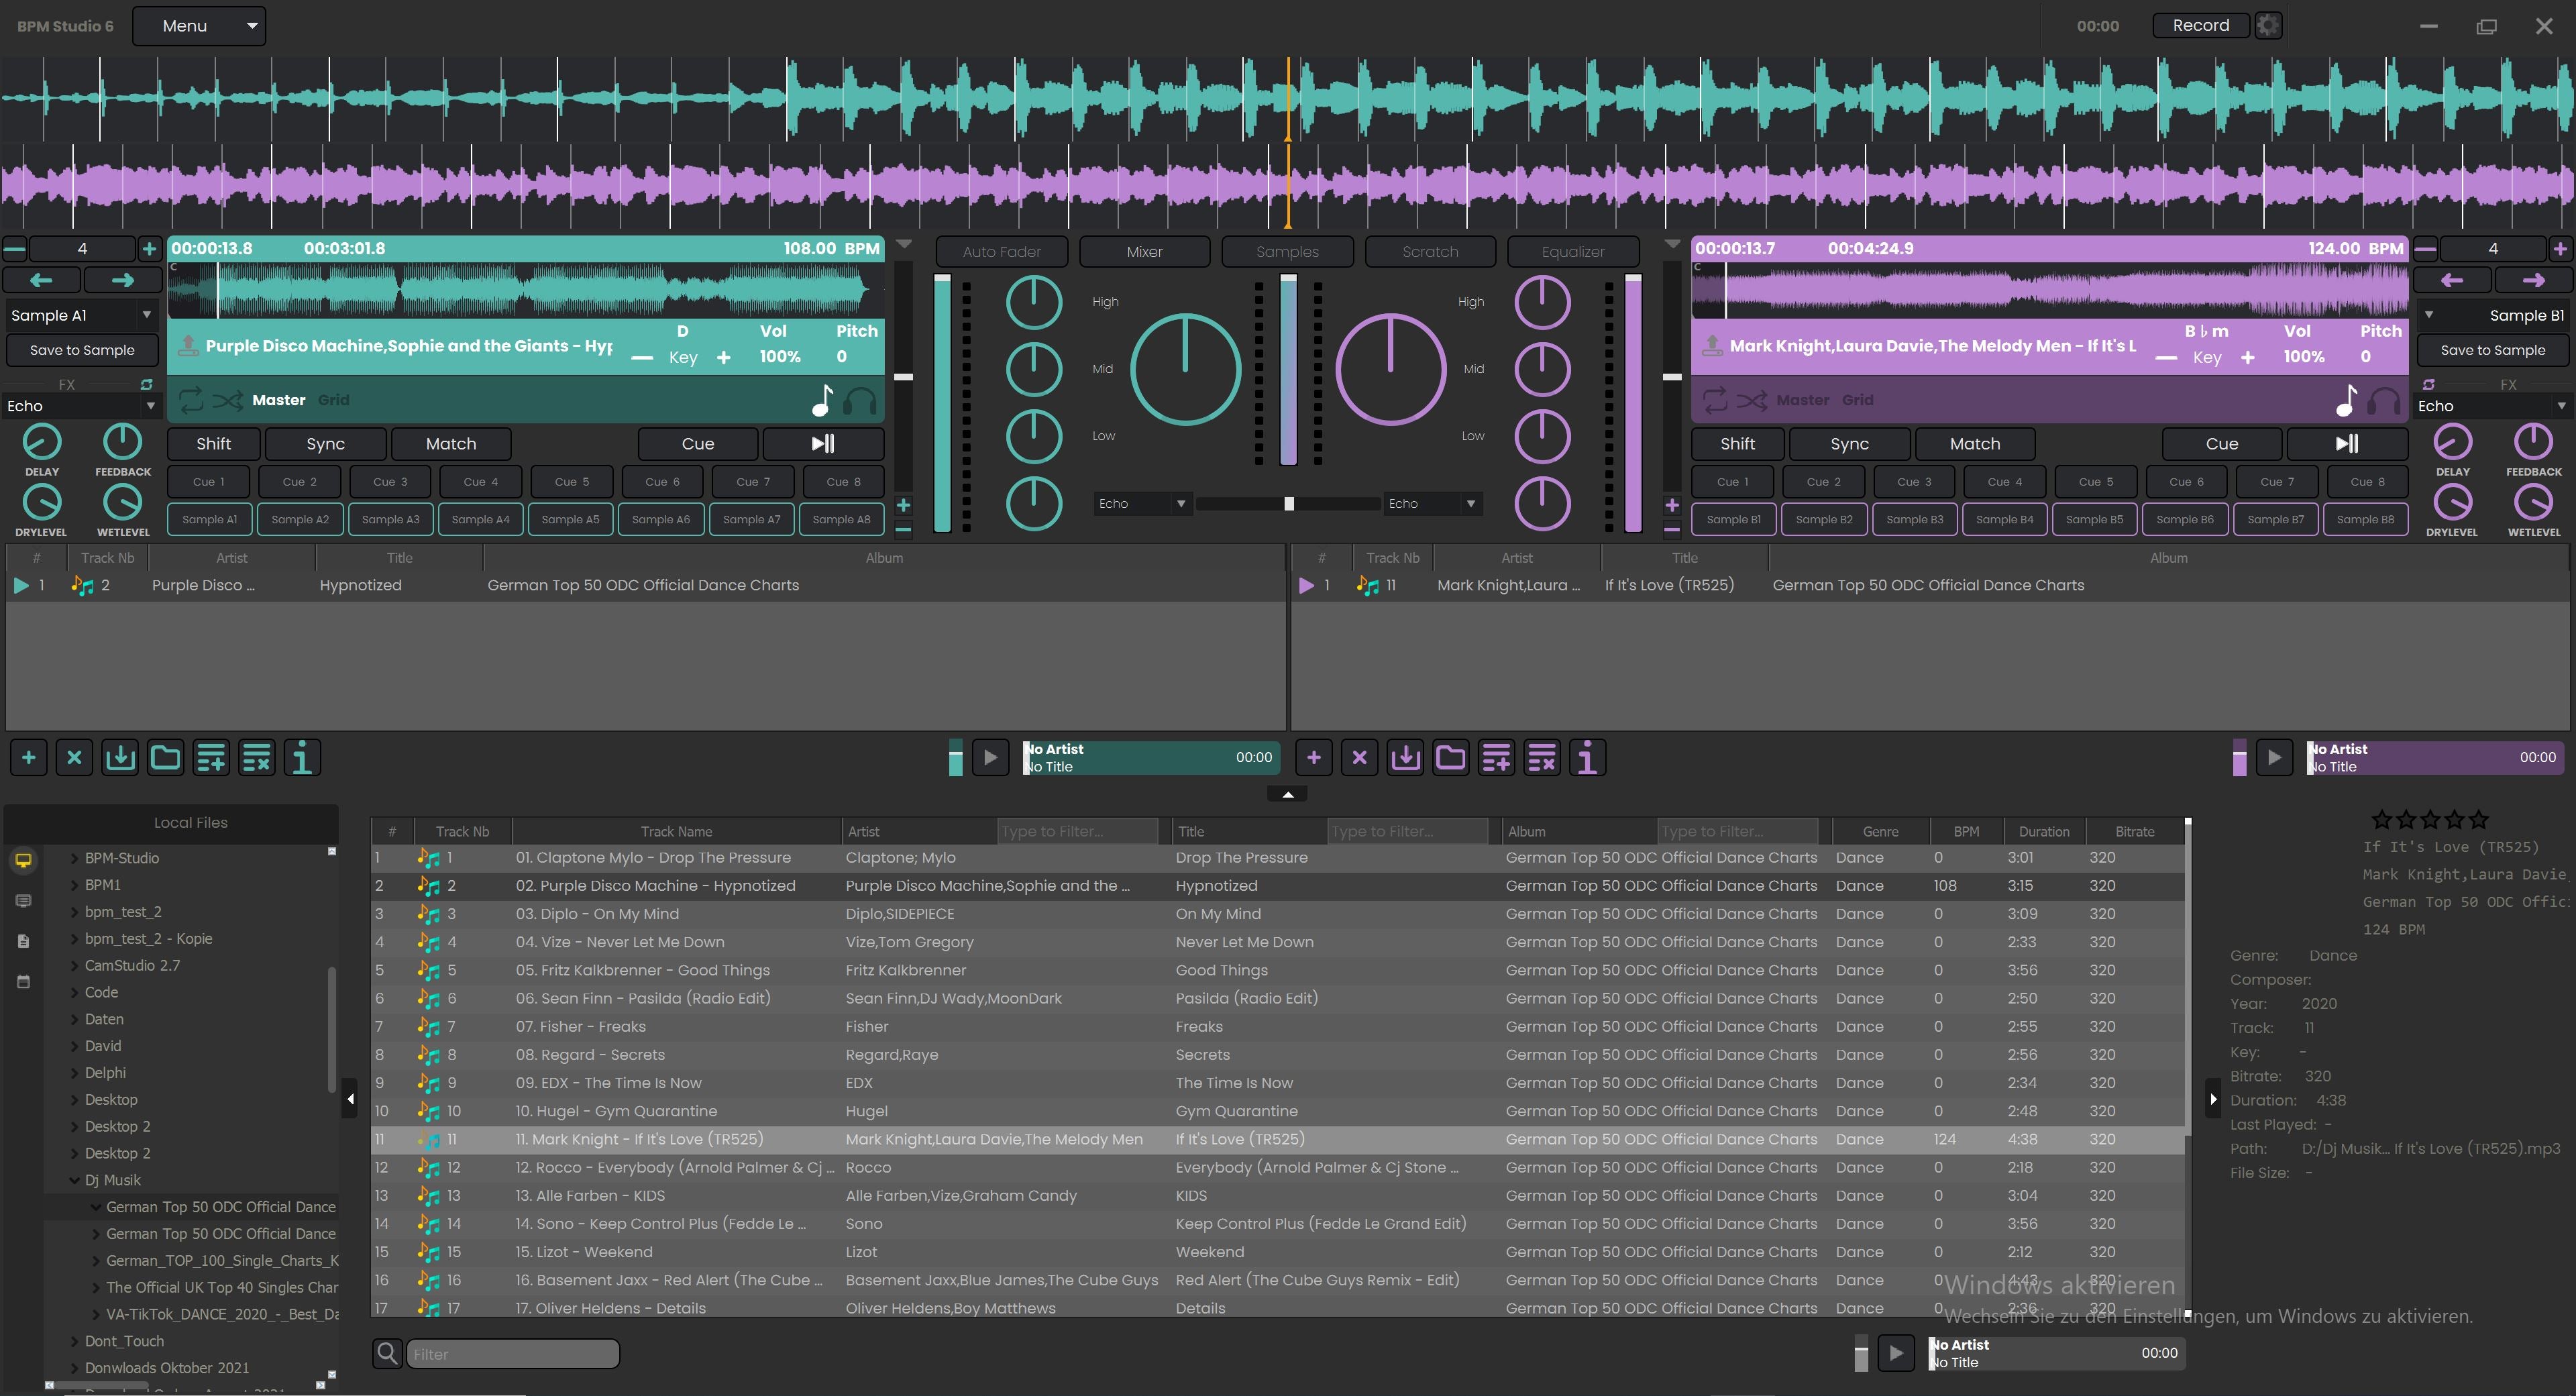Switch to the Equalizer tab in the mixer
The image size is (2576, 1396).
coord(1572,251)
